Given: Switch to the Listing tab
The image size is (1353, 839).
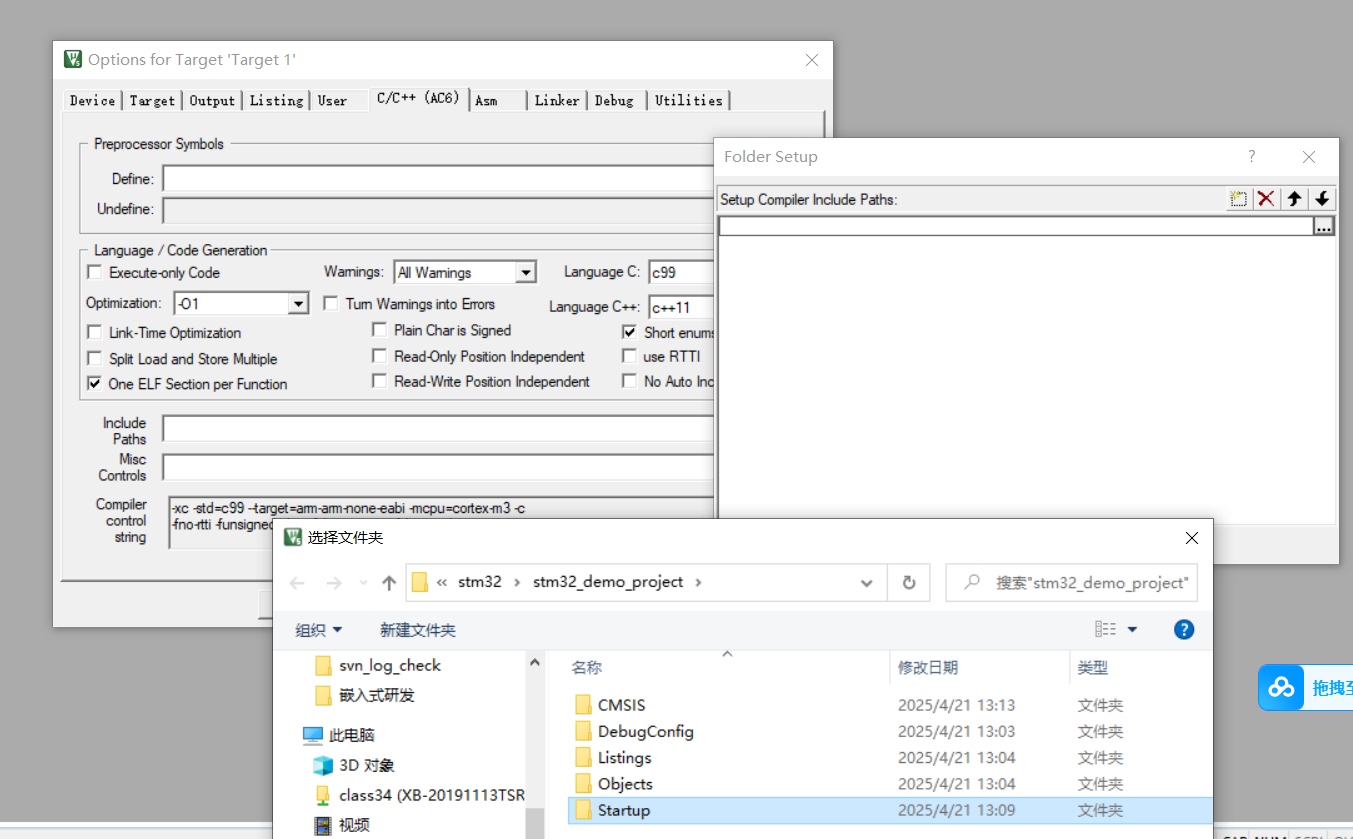Looking at the screenshot, I should (x=276, y=100).
